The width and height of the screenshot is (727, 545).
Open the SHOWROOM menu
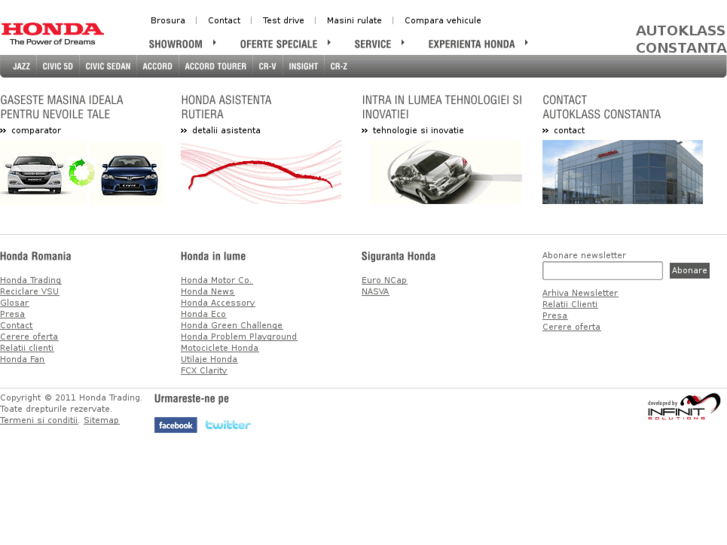click(x=176, y=44)
